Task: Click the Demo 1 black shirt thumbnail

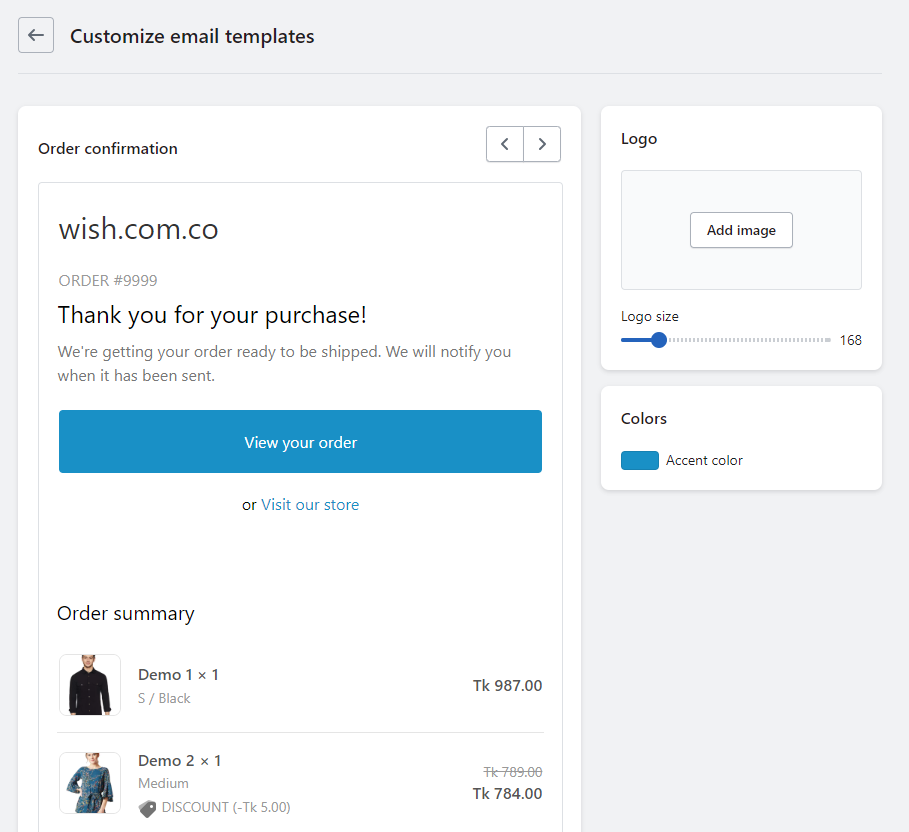Action: pos(90,685)
